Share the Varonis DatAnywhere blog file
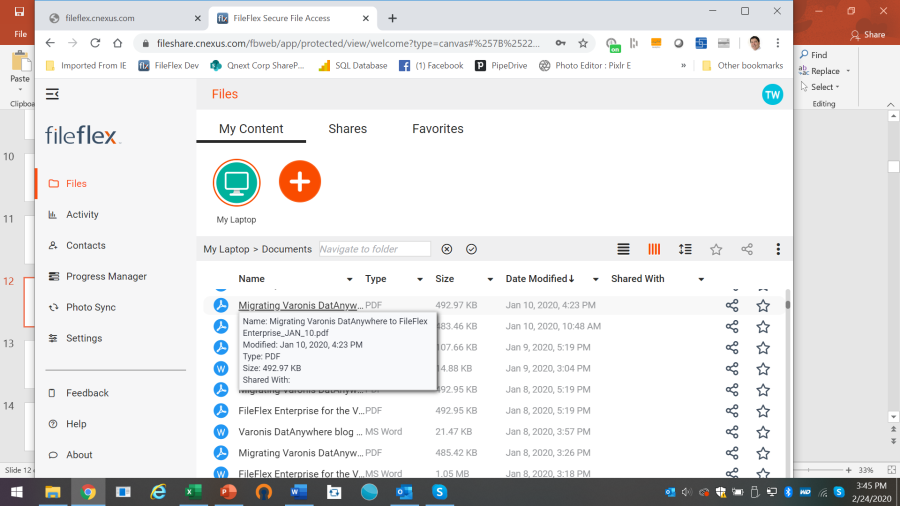Viewport: 900px width, 506px height. [732, 432]
